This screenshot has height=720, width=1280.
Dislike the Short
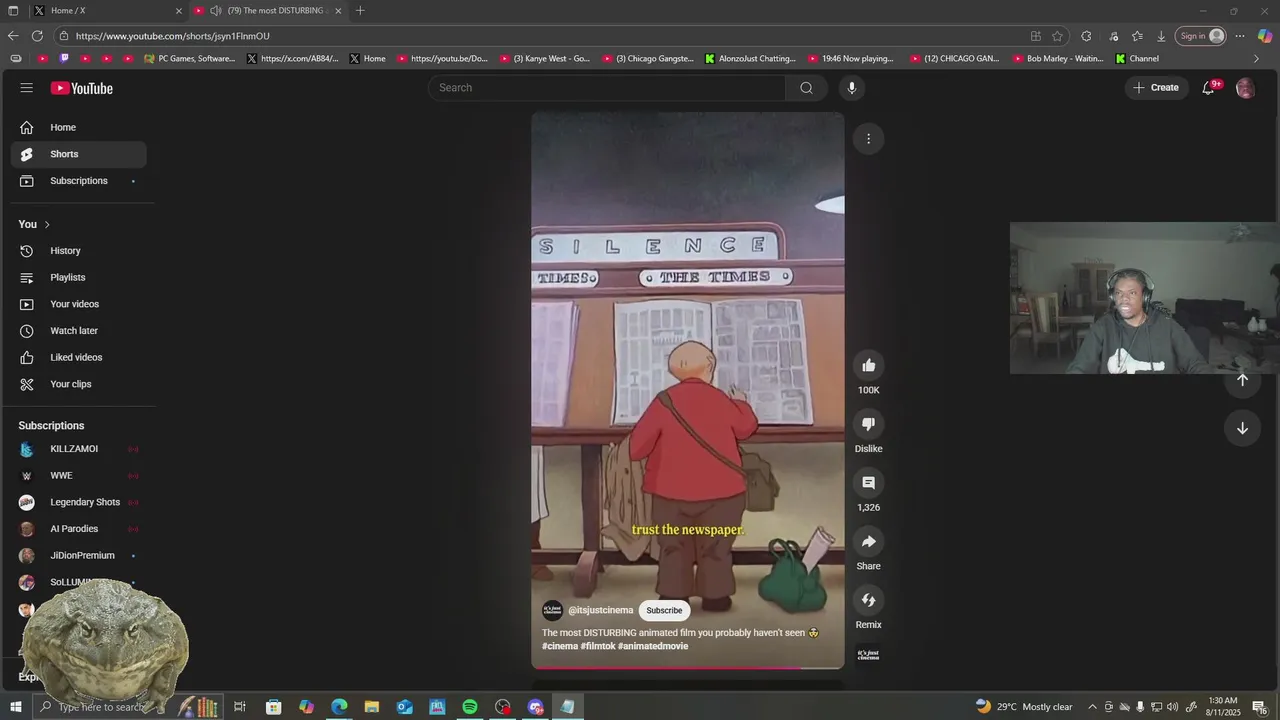(868, 424)
